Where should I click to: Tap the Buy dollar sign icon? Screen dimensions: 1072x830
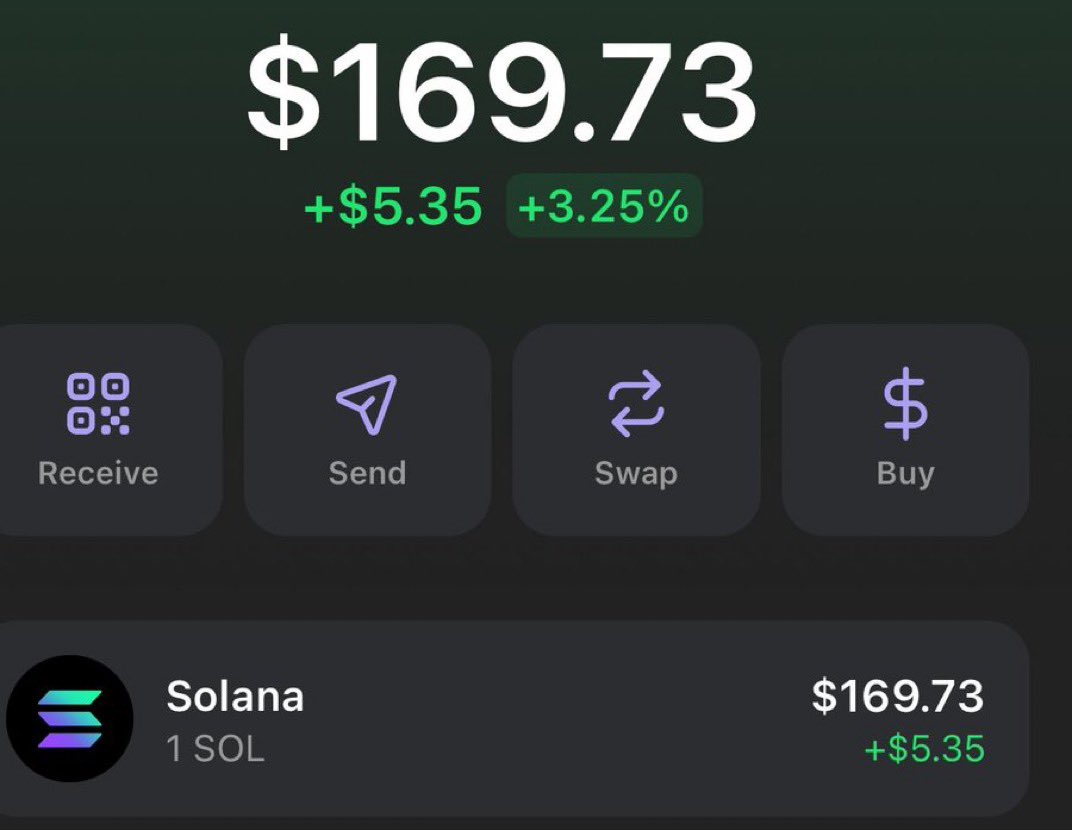[905, 403]
